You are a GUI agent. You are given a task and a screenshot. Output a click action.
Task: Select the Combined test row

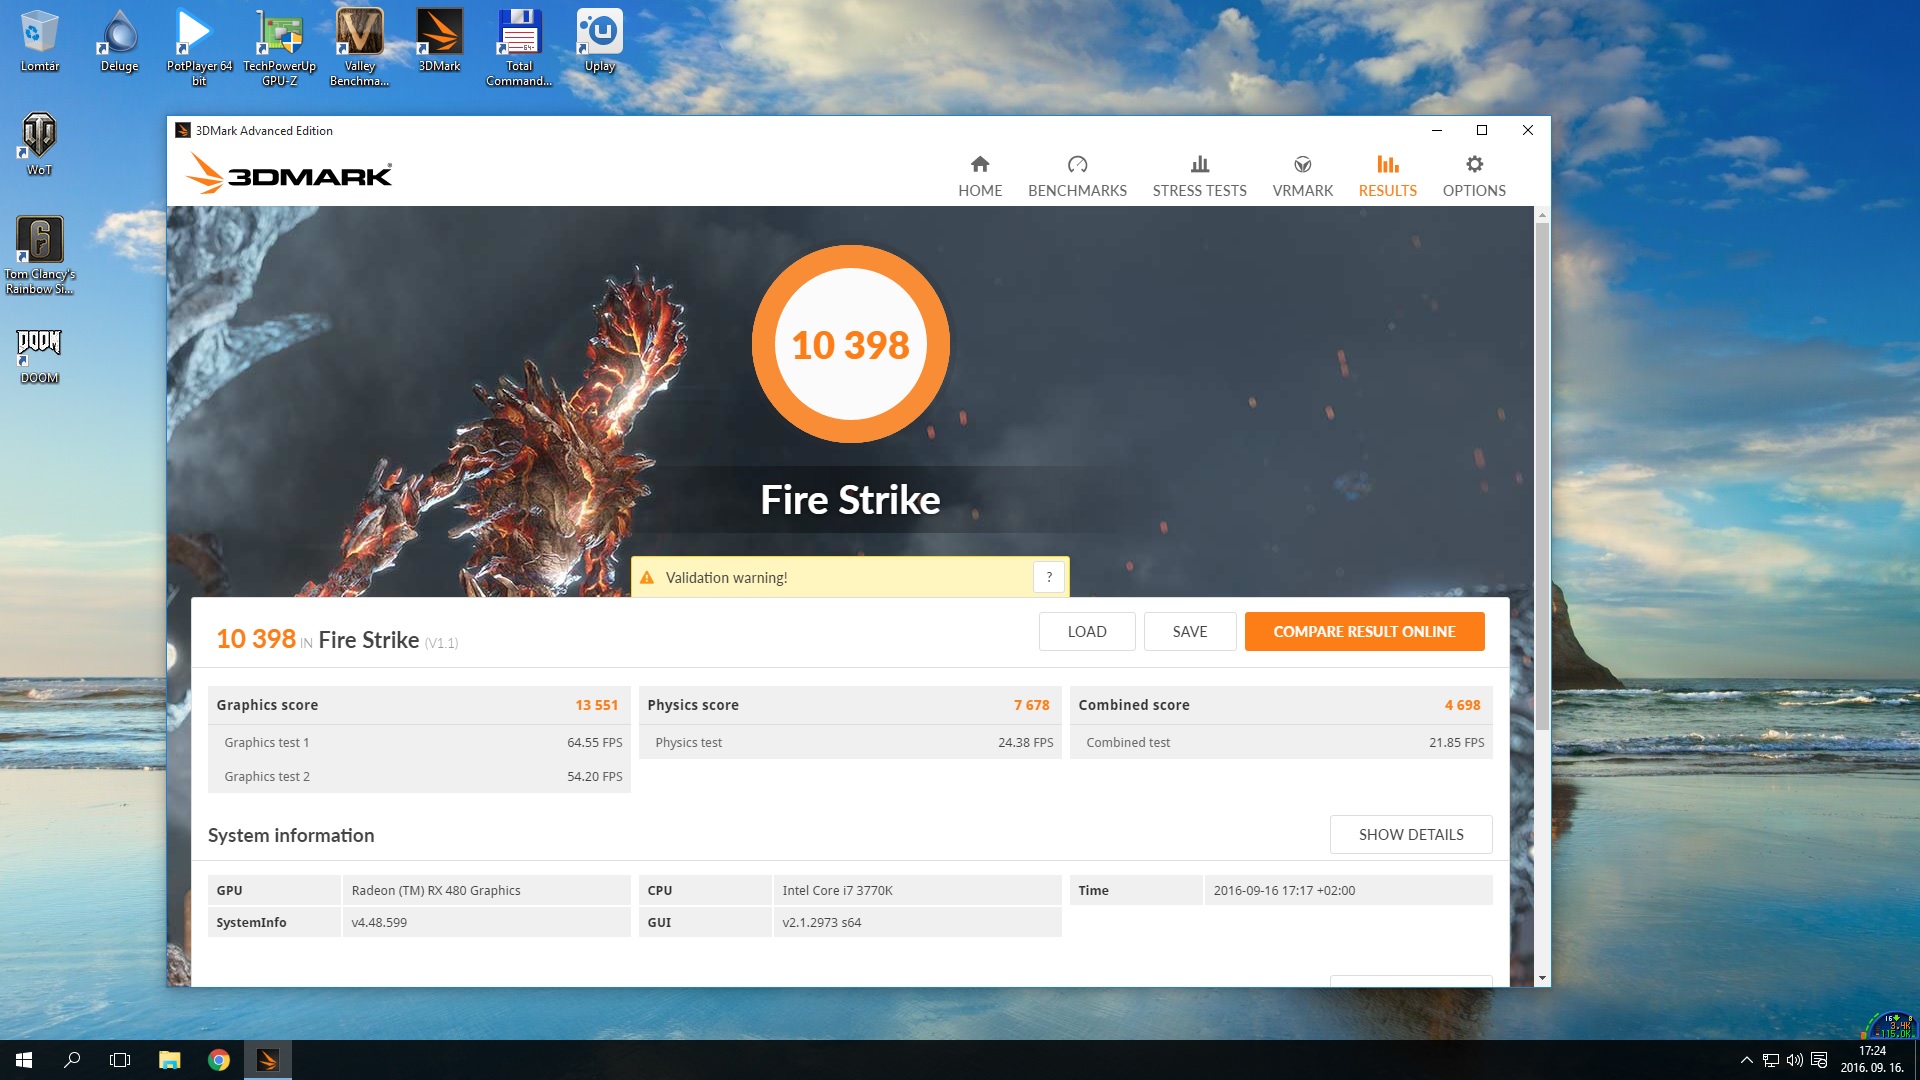pyautogui.click(x=1281, y=742)
